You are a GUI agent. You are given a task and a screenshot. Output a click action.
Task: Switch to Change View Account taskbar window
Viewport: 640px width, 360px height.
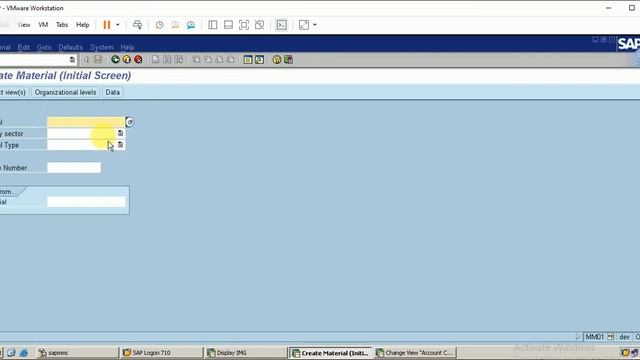click(x=415, y=353)
